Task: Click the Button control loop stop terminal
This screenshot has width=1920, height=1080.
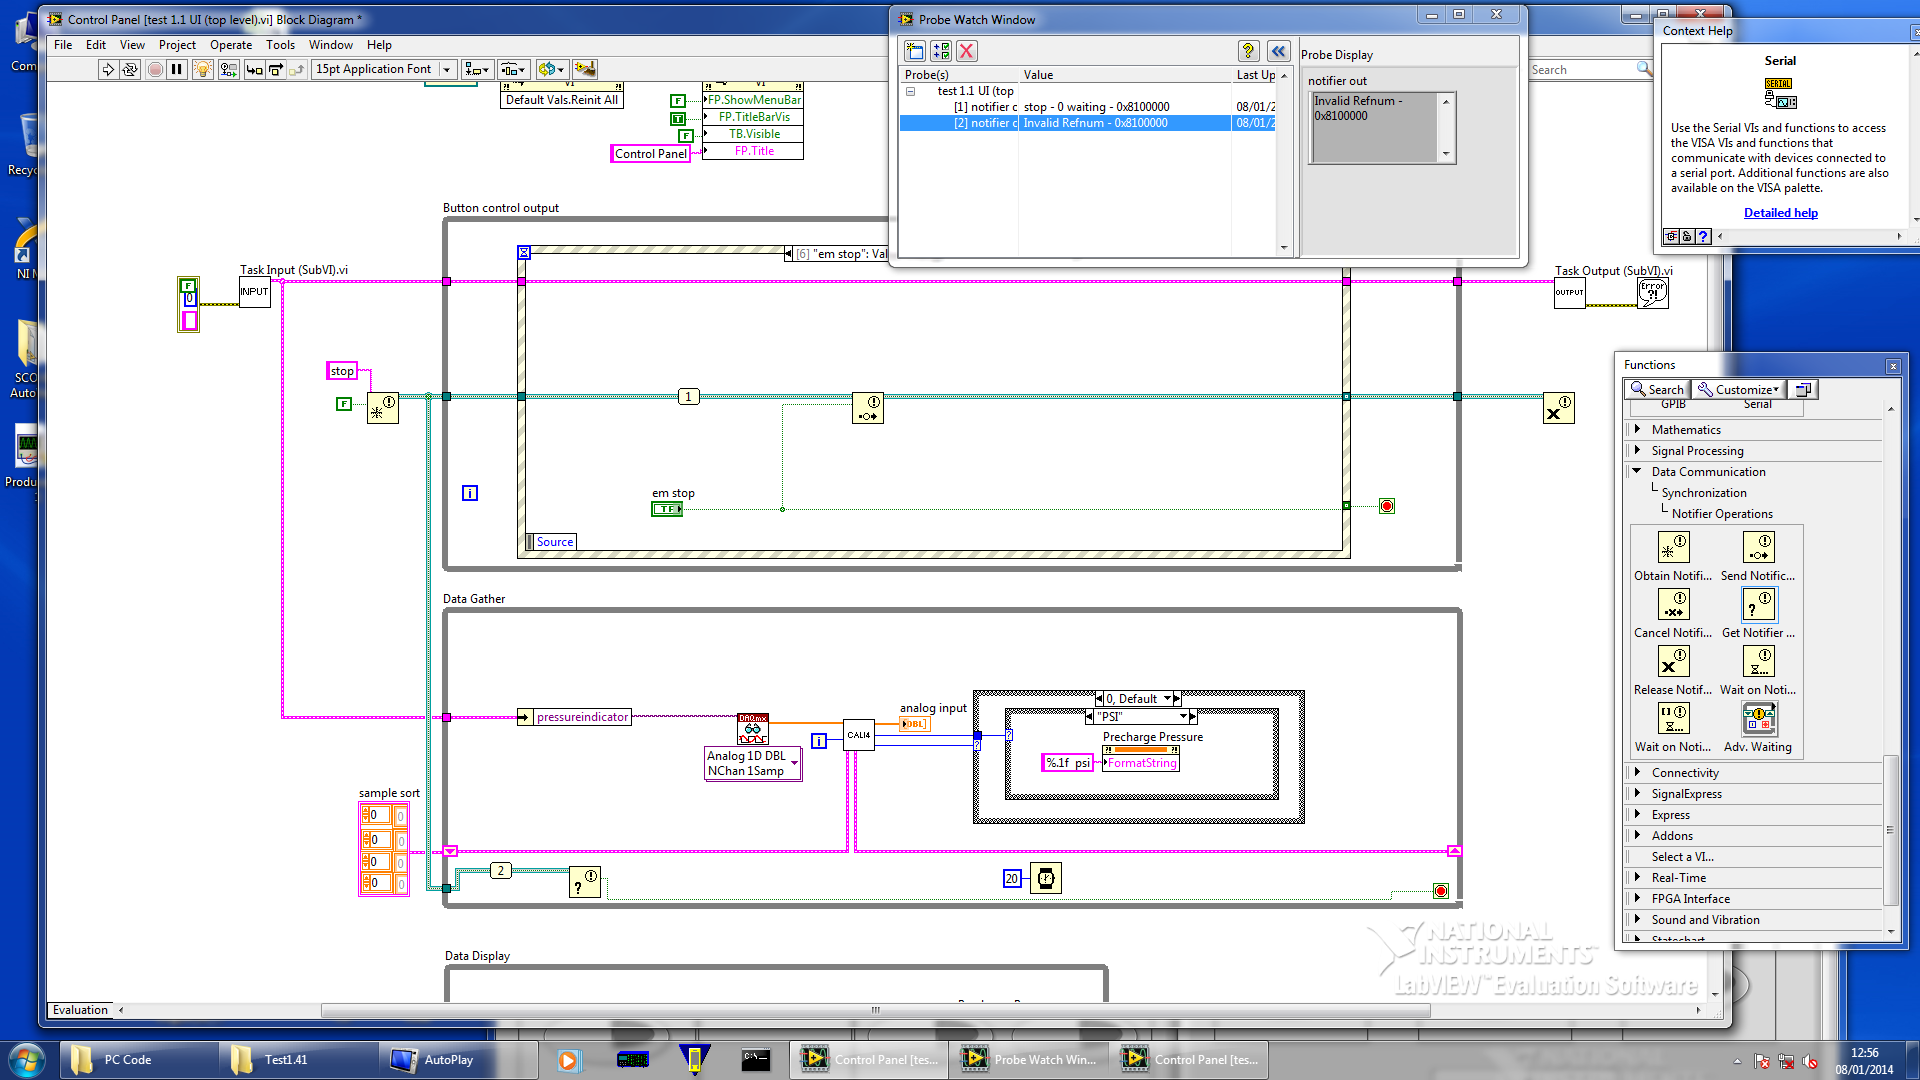Action: coord(1386,506)
